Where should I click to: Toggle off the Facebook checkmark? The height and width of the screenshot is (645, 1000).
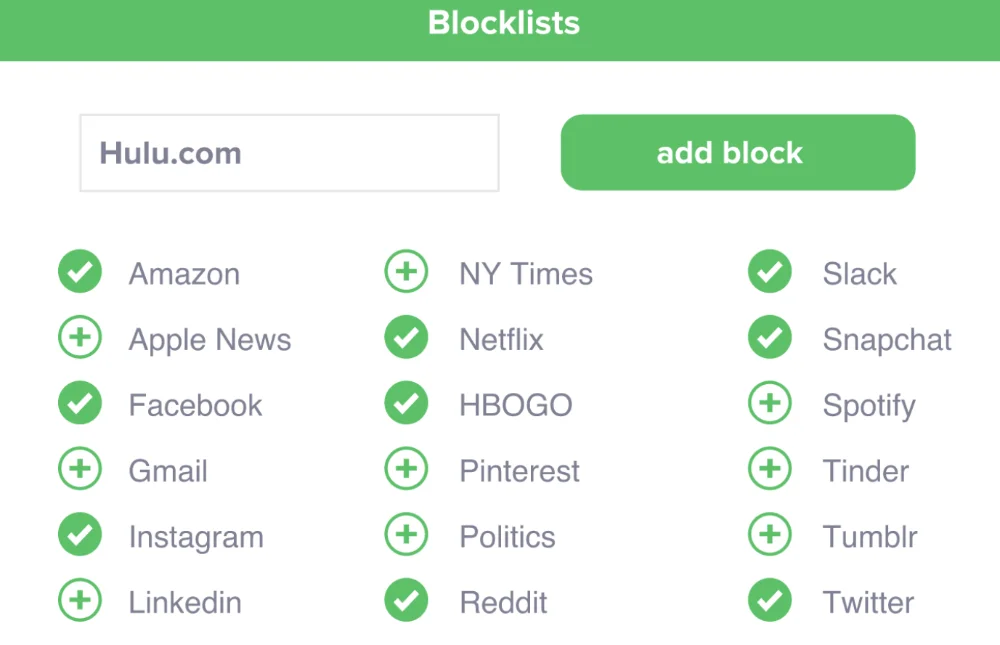[80, 404]
